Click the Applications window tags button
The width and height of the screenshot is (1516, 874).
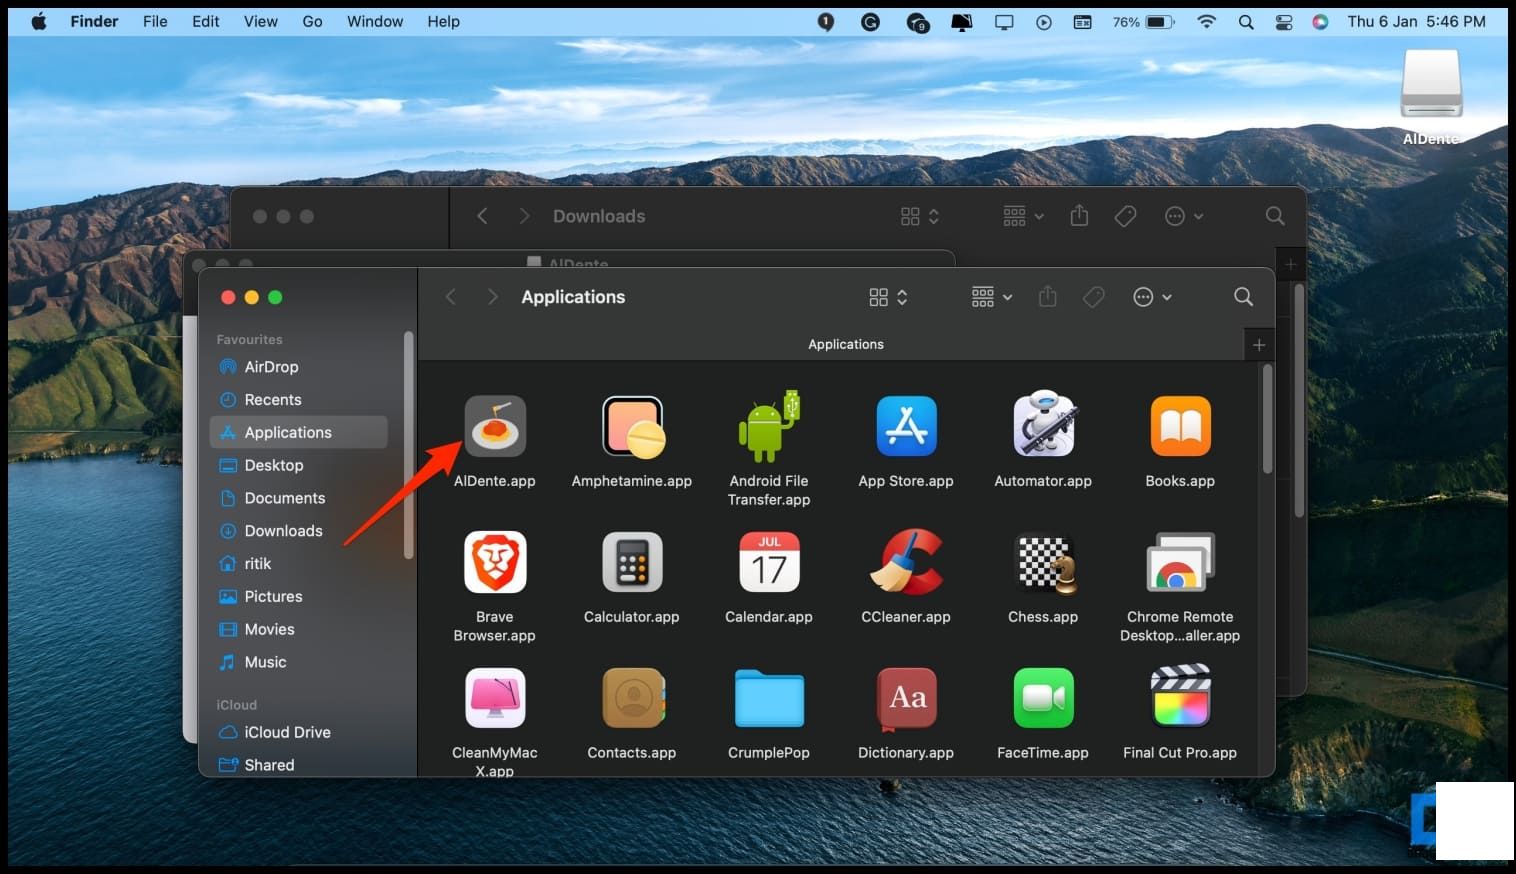pos(1094,297)
